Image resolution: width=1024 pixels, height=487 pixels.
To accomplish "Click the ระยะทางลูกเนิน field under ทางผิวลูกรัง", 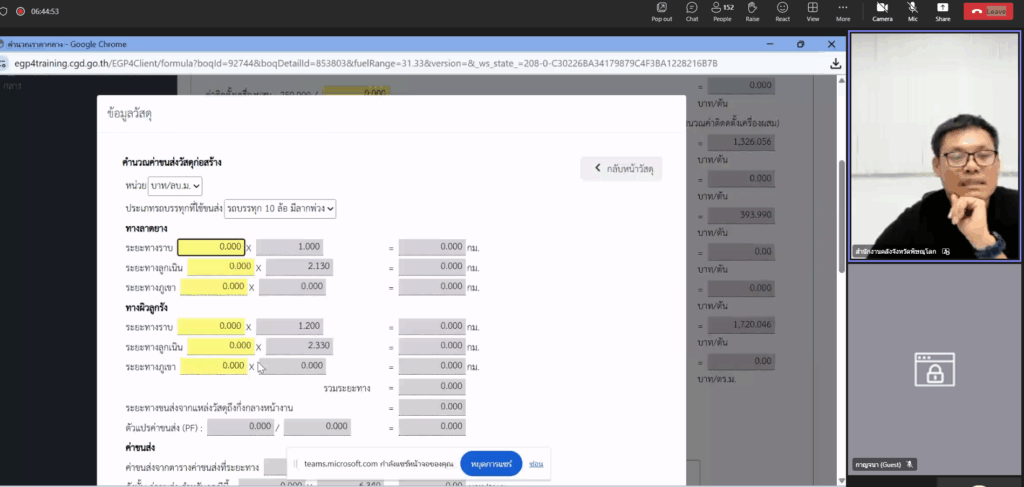I will [x=220, y=346].
